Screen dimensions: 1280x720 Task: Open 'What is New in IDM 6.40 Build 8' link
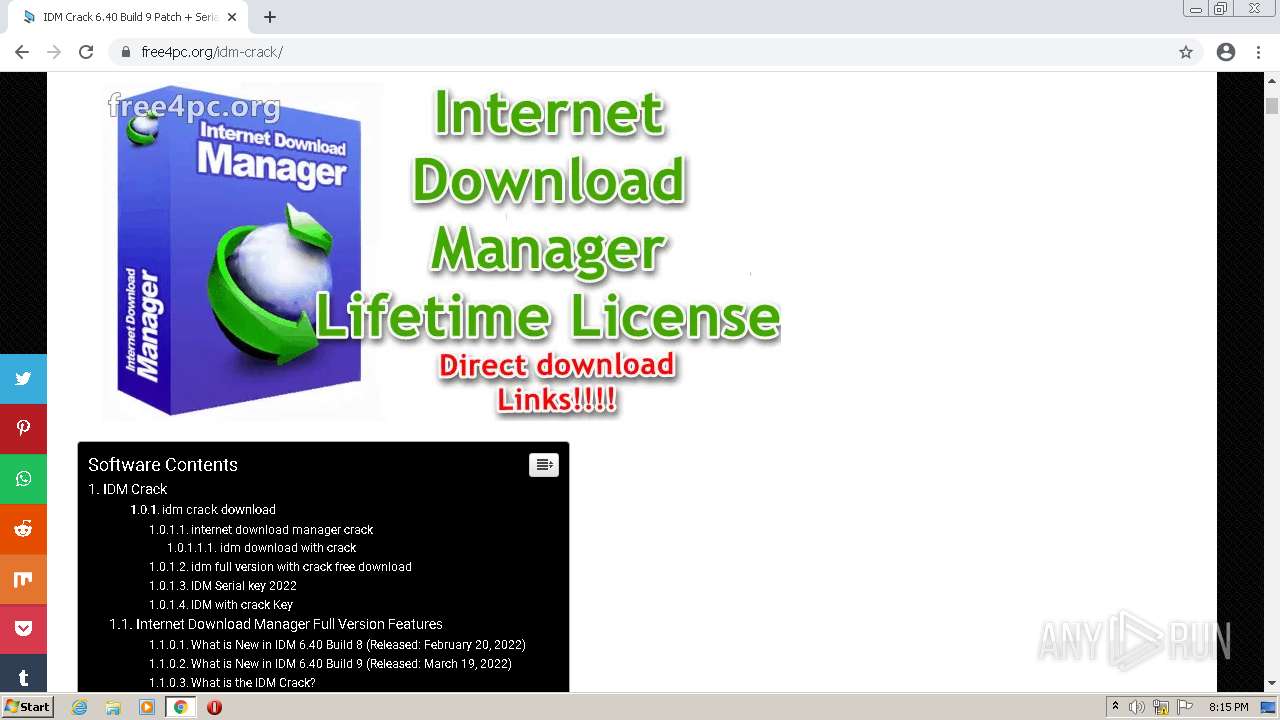(x=337, y=645)
